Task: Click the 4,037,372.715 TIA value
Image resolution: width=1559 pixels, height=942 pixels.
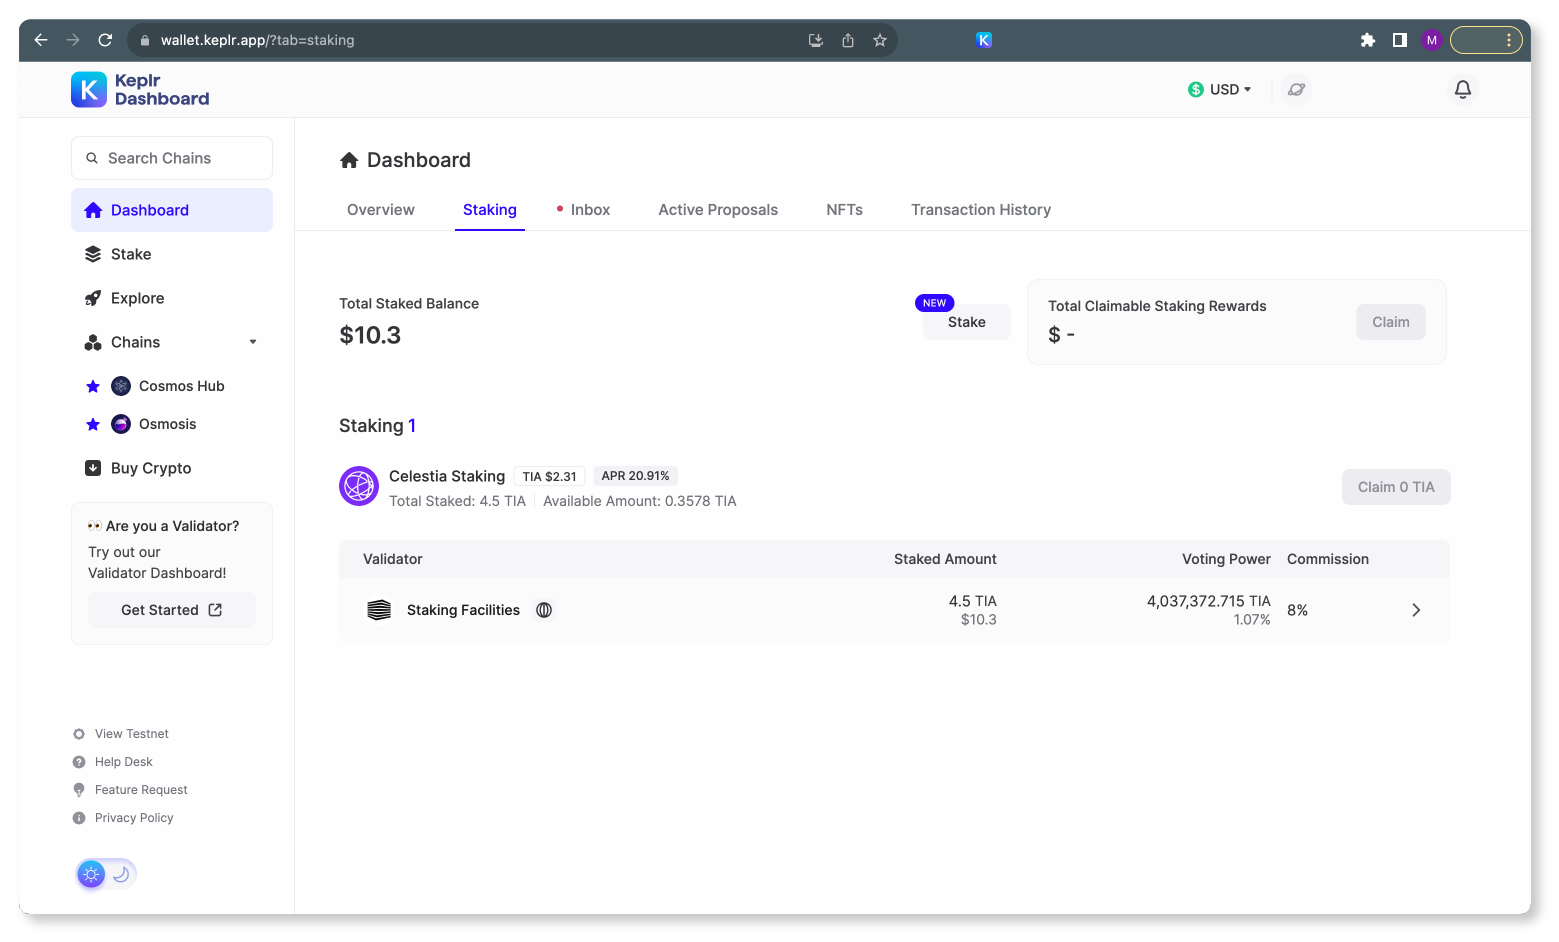Action: 1209,601
